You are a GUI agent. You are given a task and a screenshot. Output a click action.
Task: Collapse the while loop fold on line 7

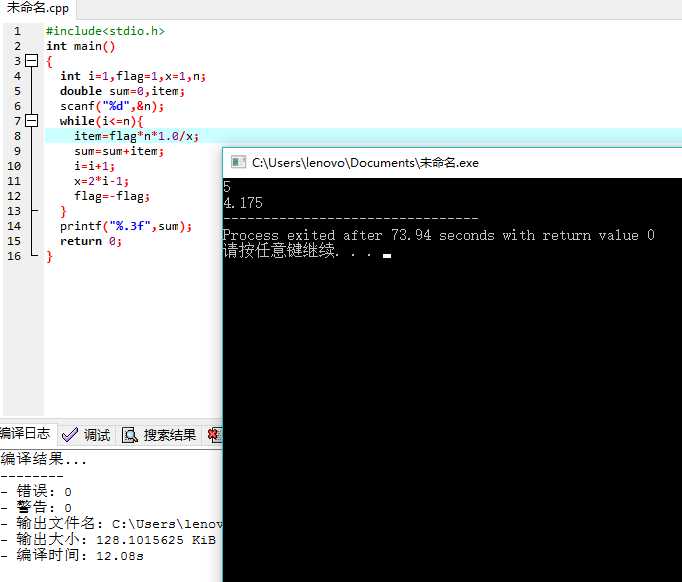(31, 120)
